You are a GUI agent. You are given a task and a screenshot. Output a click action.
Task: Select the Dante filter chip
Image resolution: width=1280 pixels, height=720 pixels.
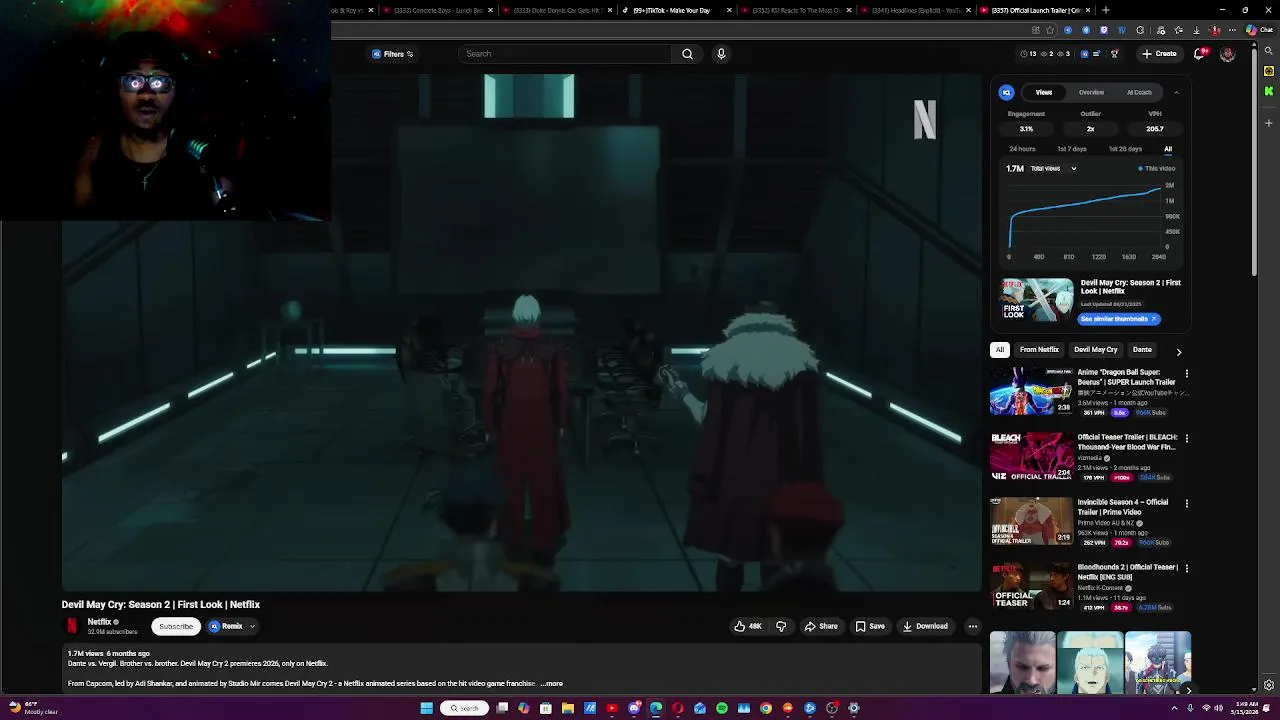(1142, 350)
